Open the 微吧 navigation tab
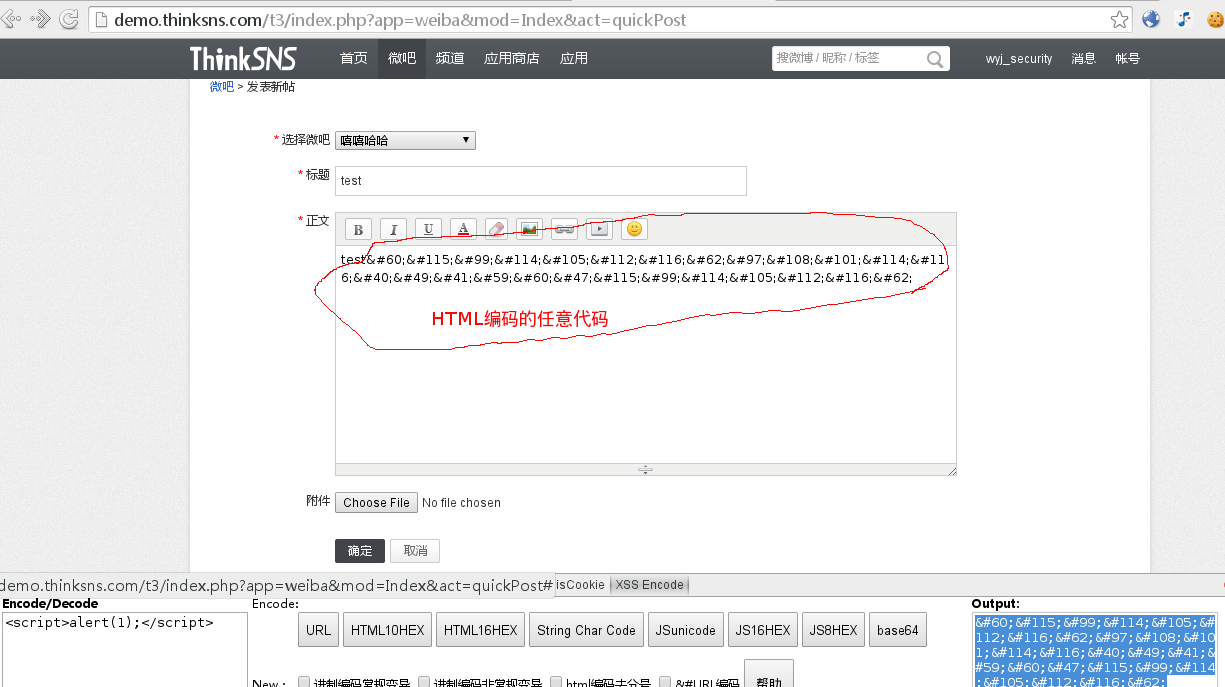 tap(402, 59)
